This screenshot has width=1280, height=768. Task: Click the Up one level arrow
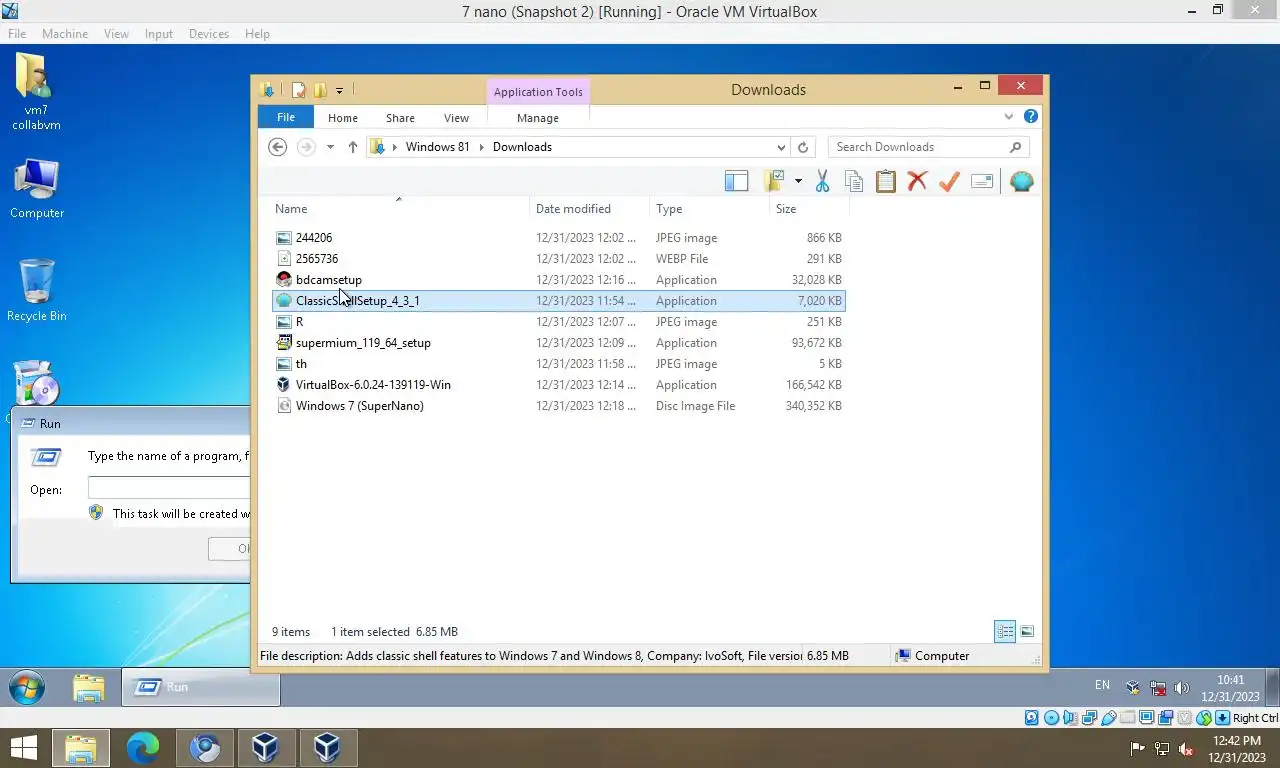click(353, 147)
